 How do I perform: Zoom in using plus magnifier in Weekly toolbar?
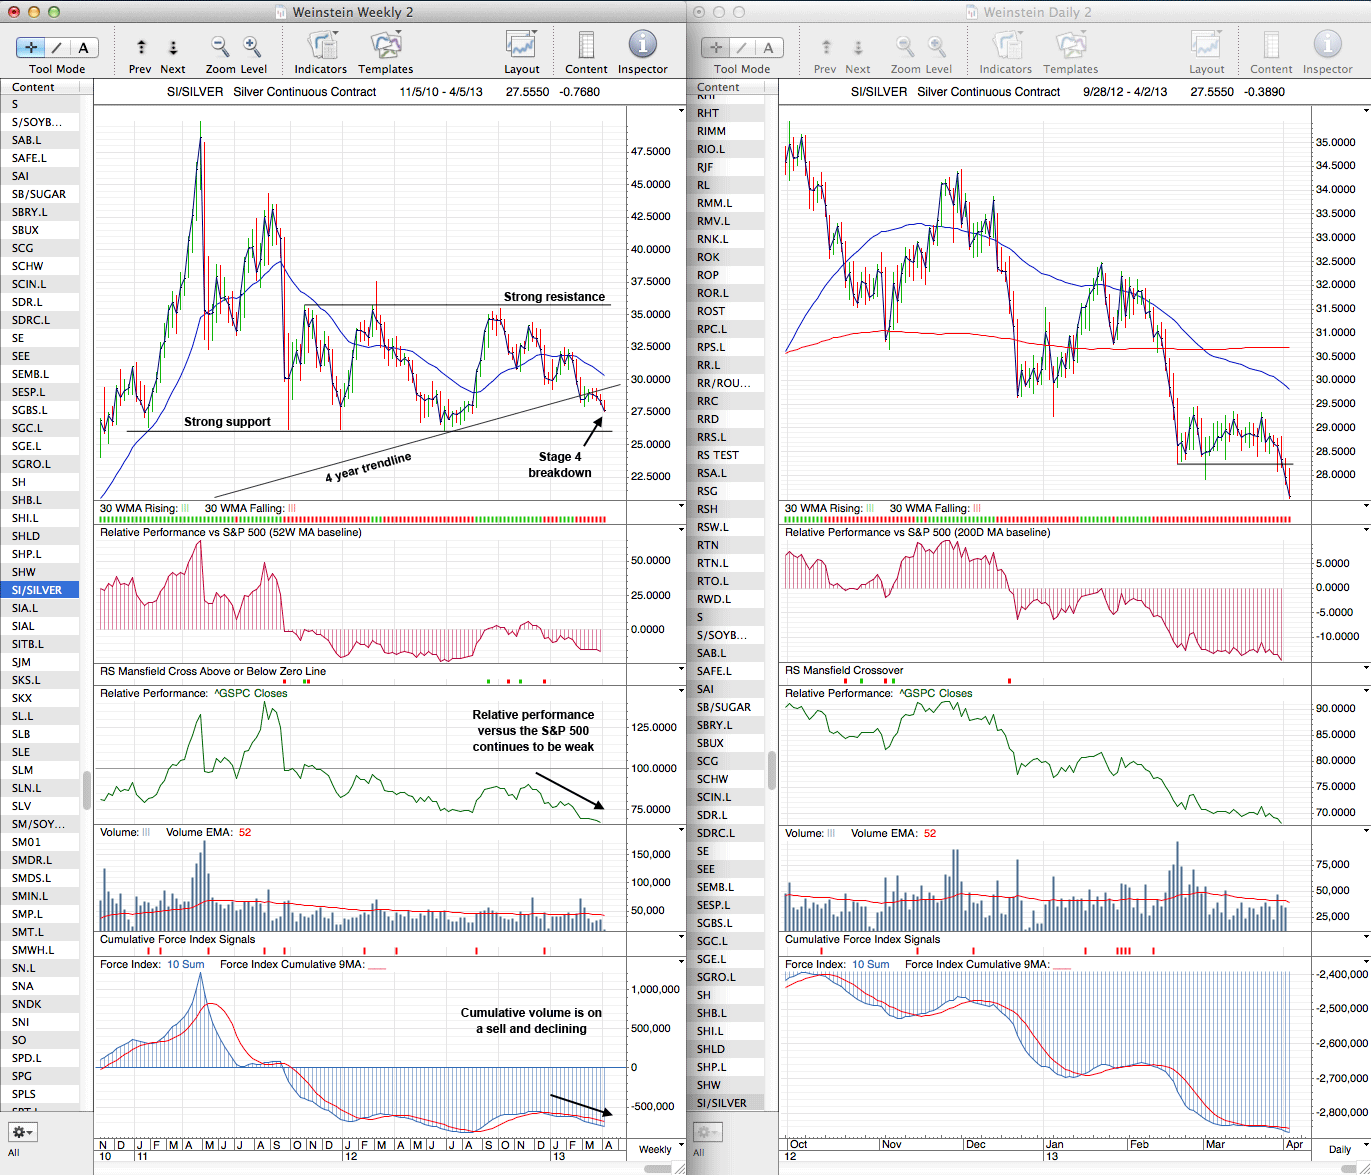pyautogui.click(x=252, y=47)
